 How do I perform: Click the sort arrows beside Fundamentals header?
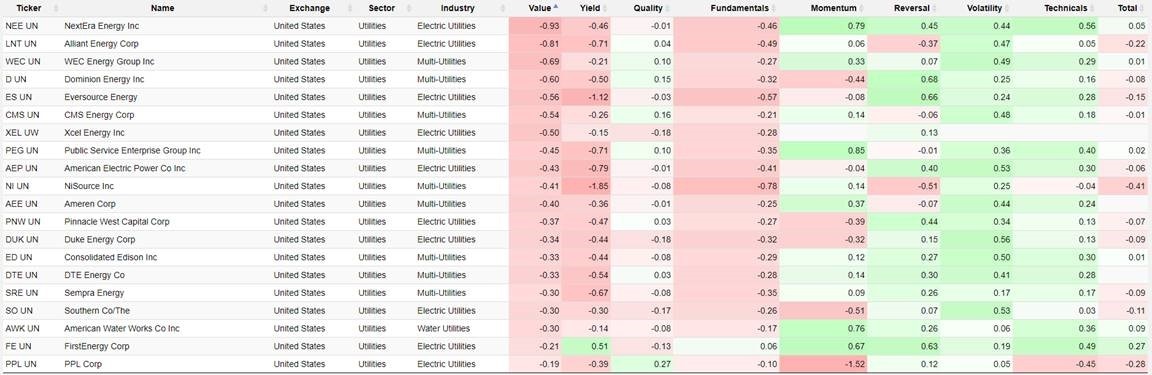774,9
